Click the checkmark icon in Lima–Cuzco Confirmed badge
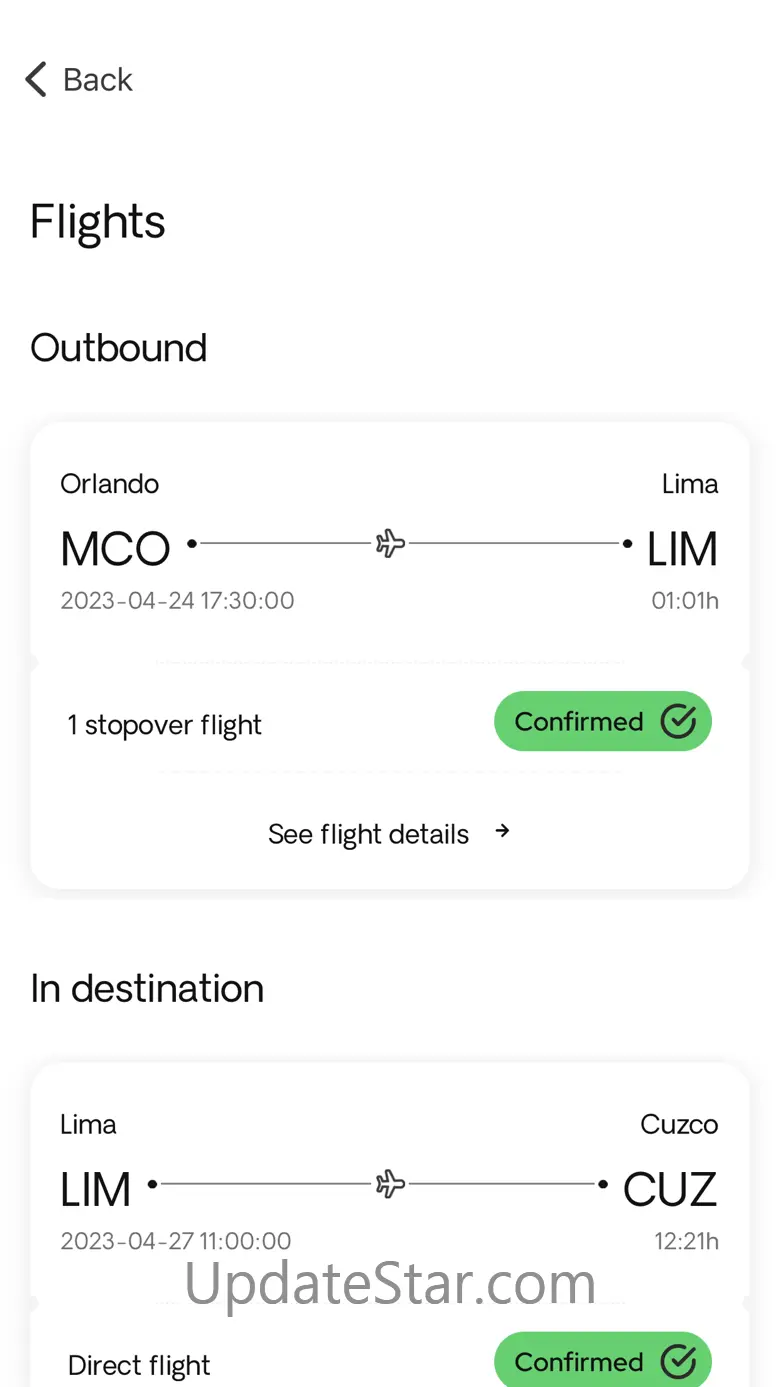 [678, 1361]
